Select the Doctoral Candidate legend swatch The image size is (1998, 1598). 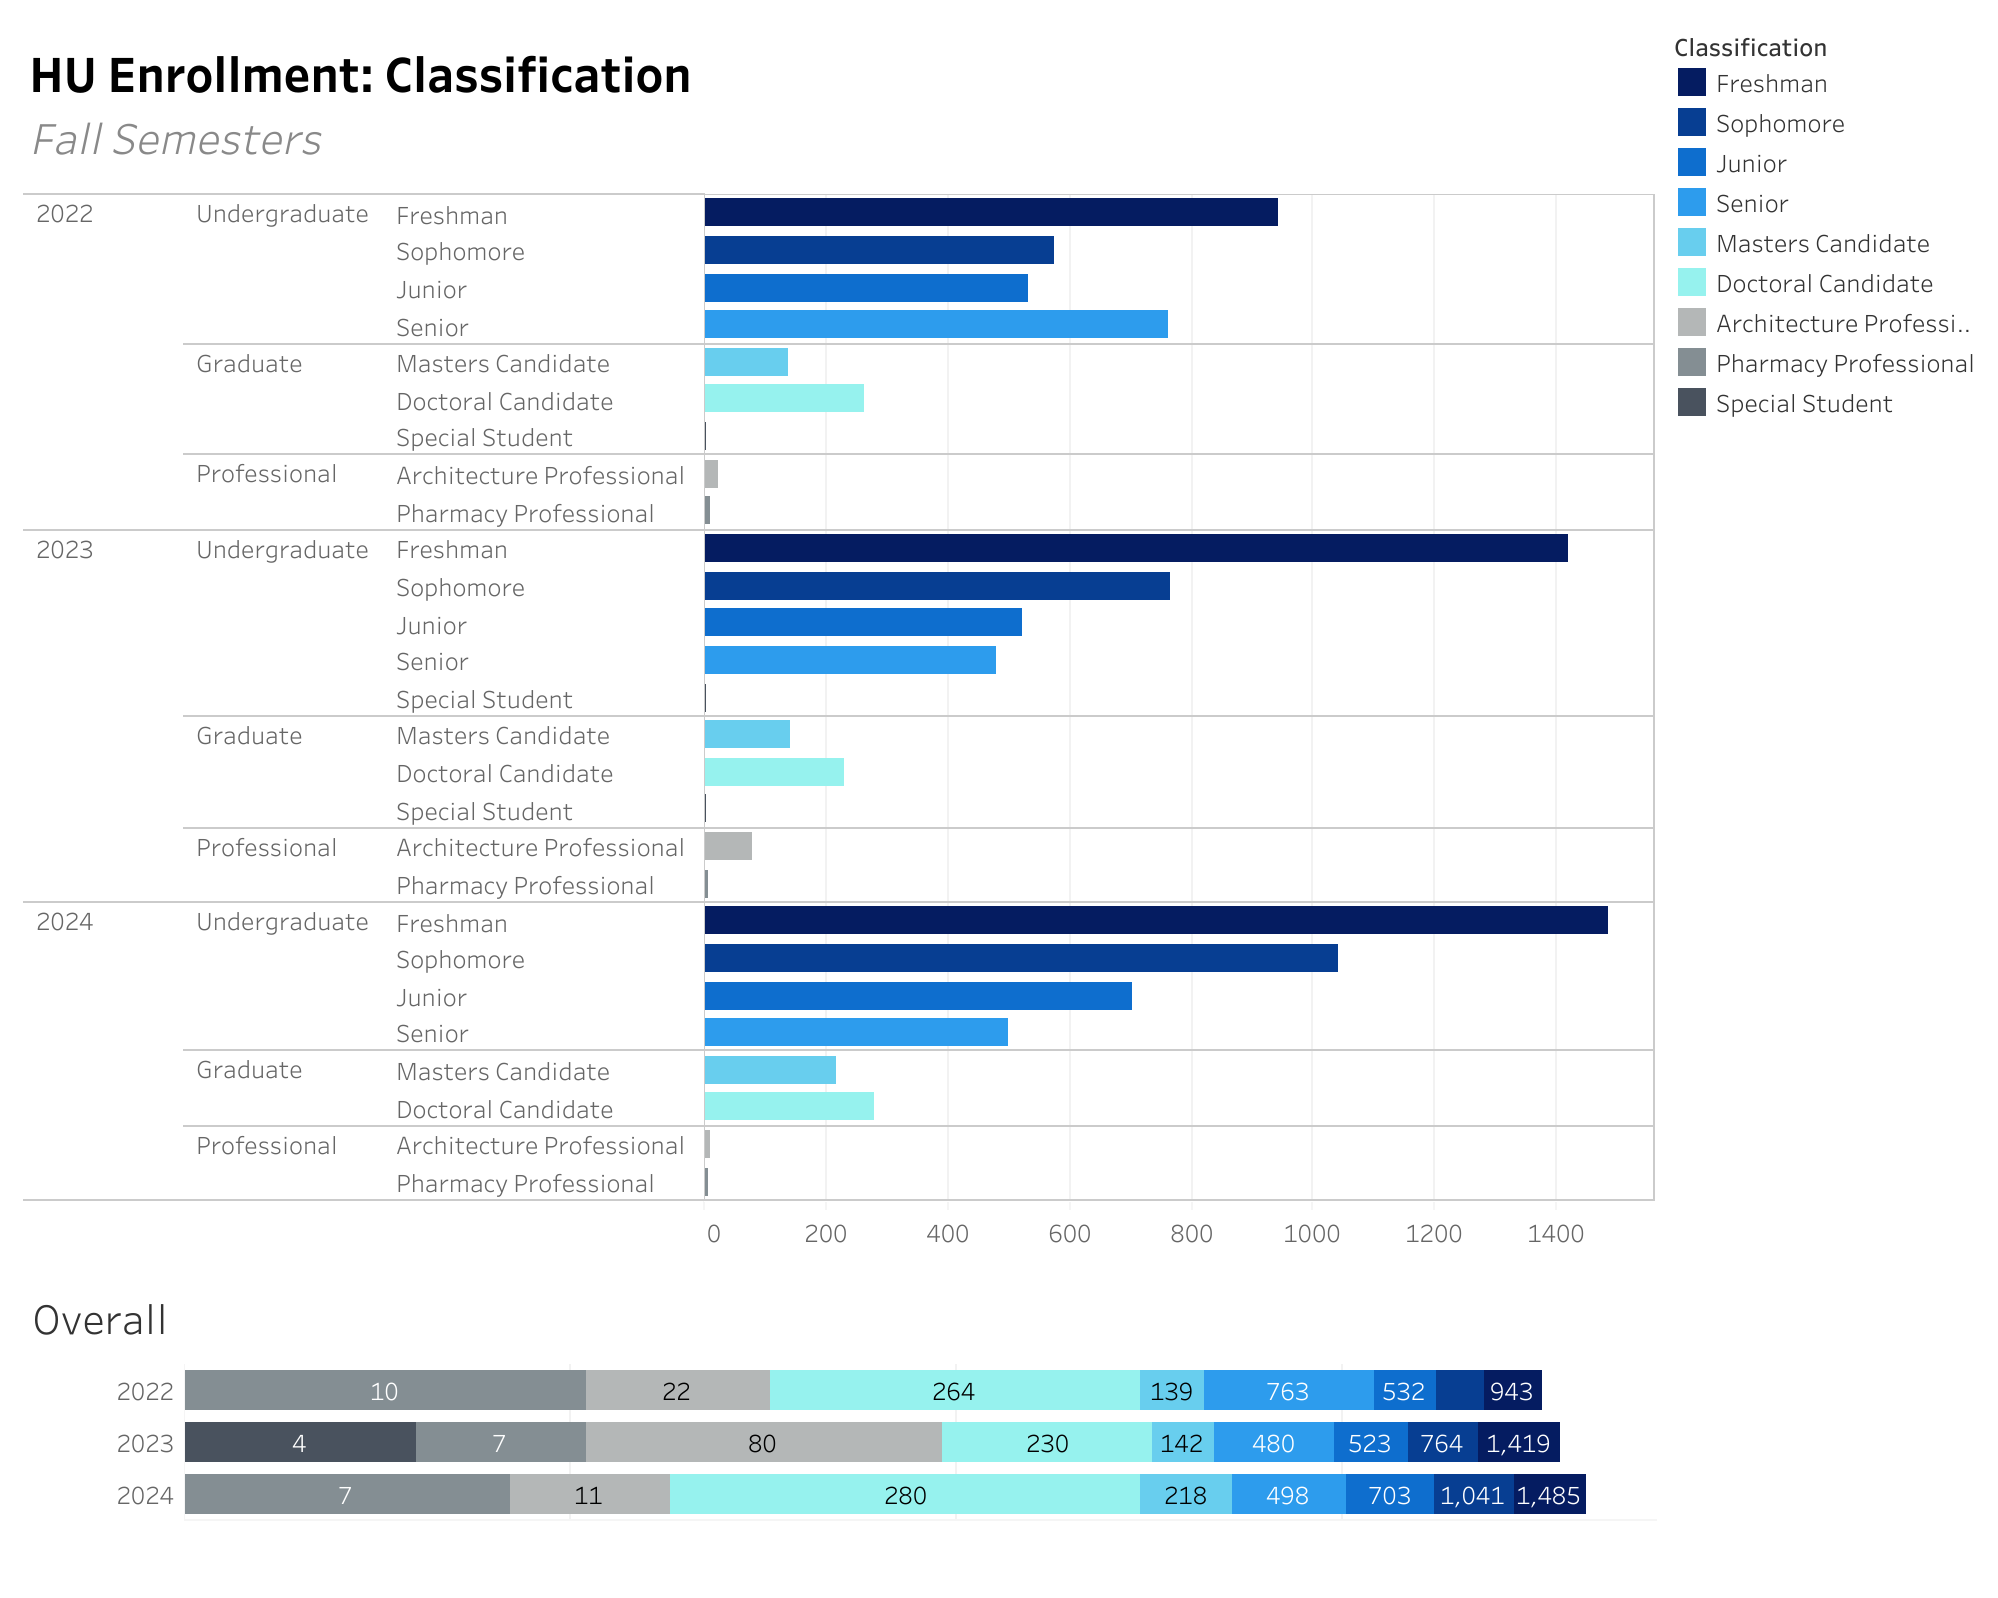point(1691,283)
